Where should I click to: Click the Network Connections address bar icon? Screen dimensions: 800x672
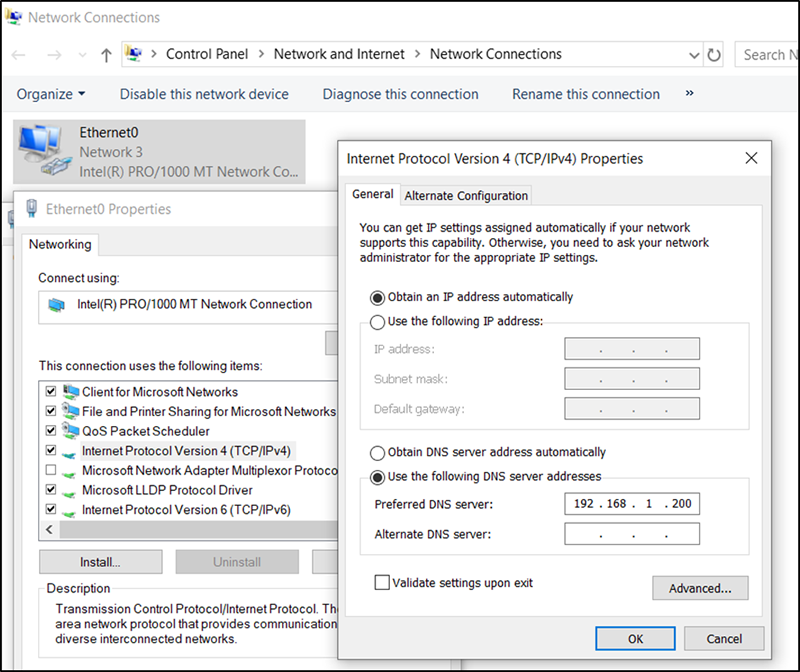point(134,54)
